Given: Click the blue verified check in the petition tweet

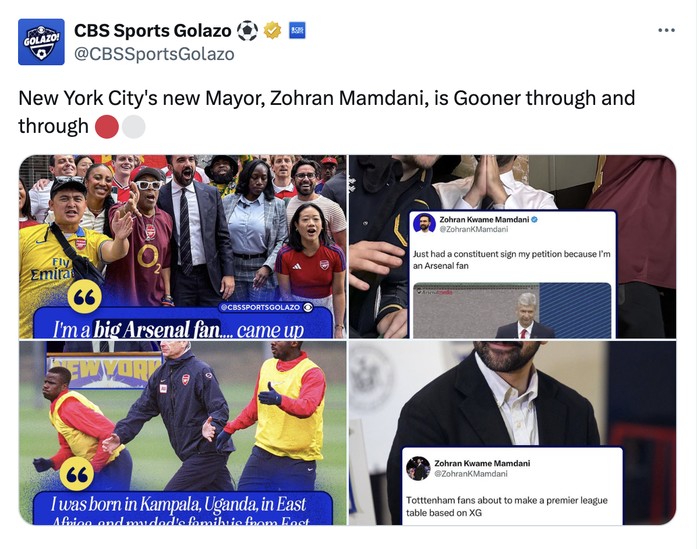Looking at the screenshot, I should [534, 218].
